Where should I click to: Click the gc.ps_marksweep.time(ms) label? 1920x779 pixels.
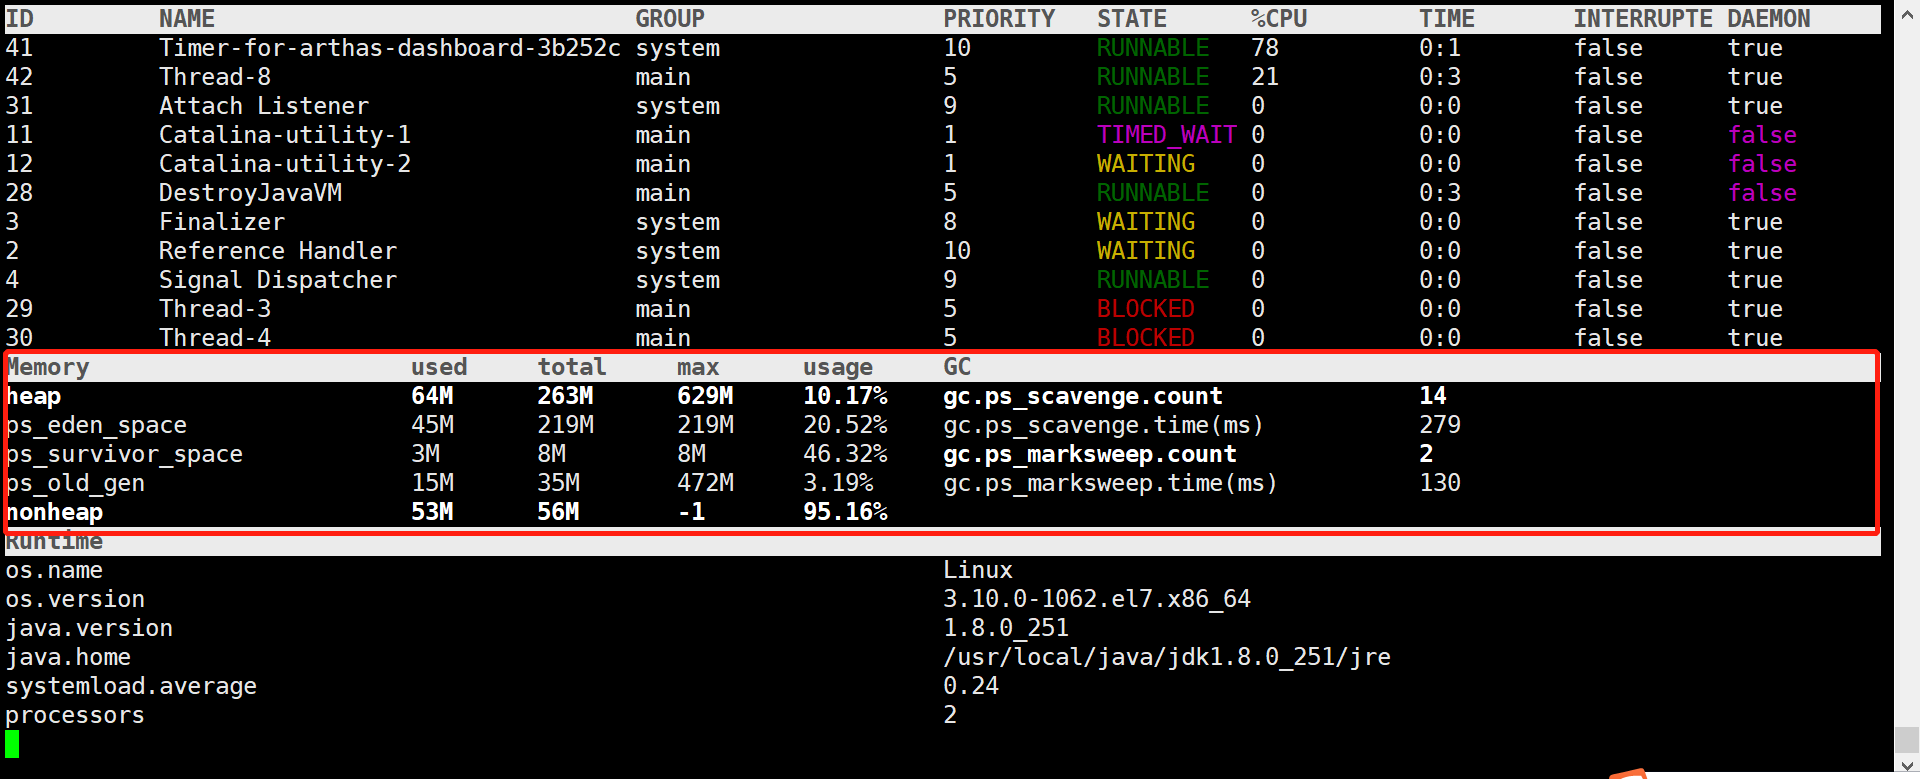point(1110,483)
